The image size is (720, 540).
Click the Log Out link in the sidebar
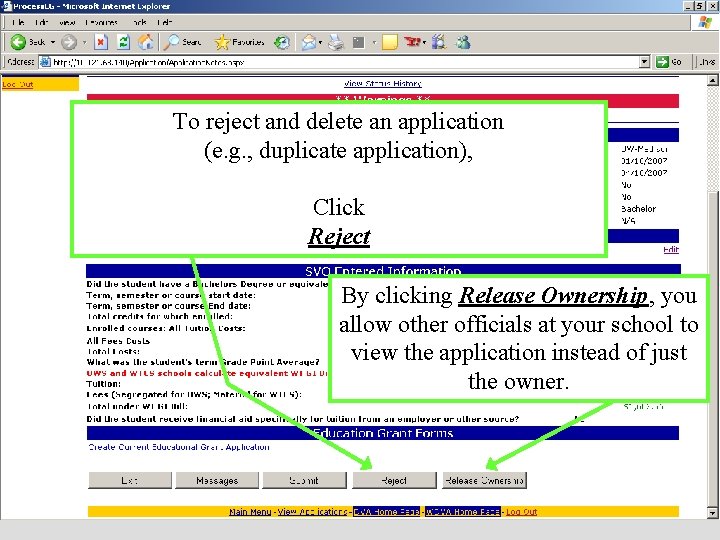tap(17, 84)
